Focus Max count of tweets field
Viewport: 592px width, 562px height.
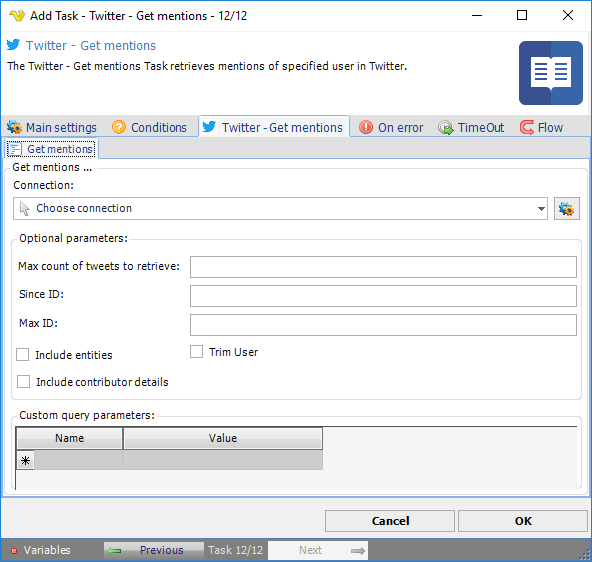pyautogui.click(x=383, y=267)
